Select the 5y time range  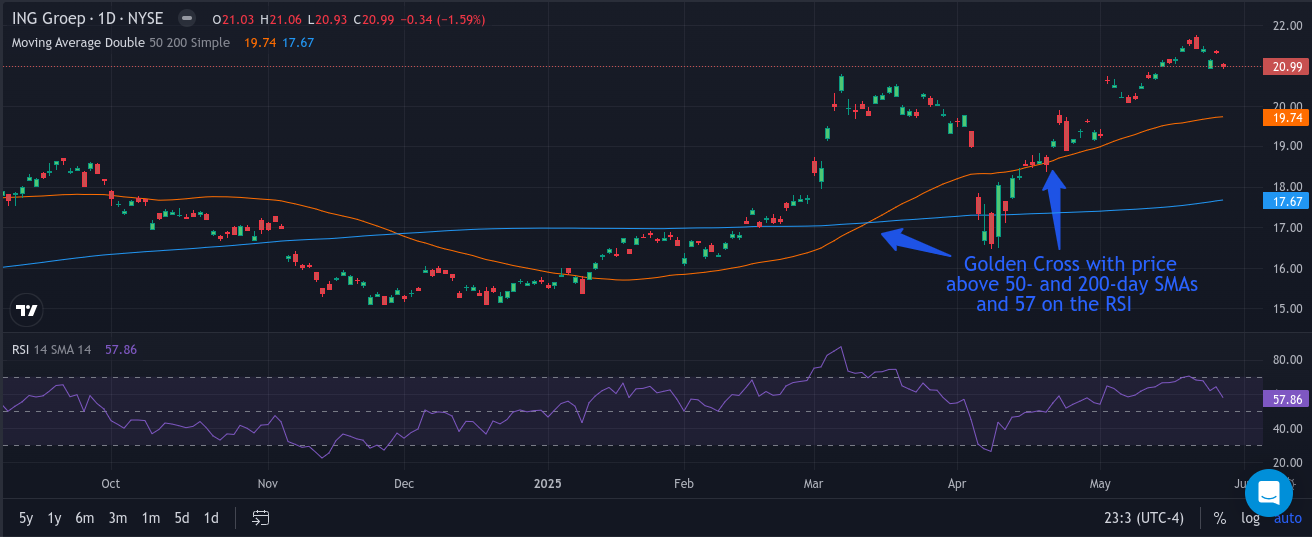pyautogui.click(x=26, y=518)
